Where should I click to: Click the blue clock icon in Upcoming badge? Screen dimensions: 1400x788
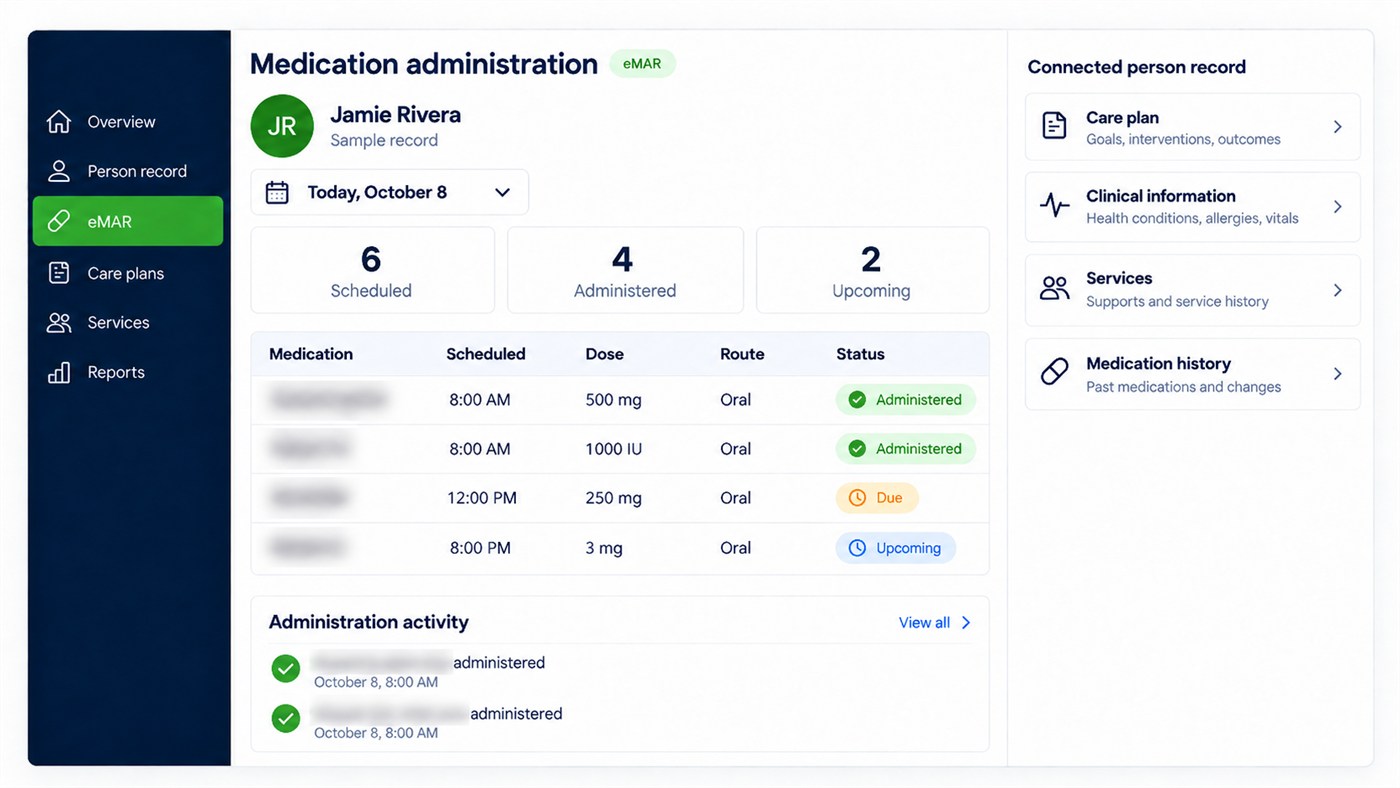pyautogui.click(x=857, y=548)
